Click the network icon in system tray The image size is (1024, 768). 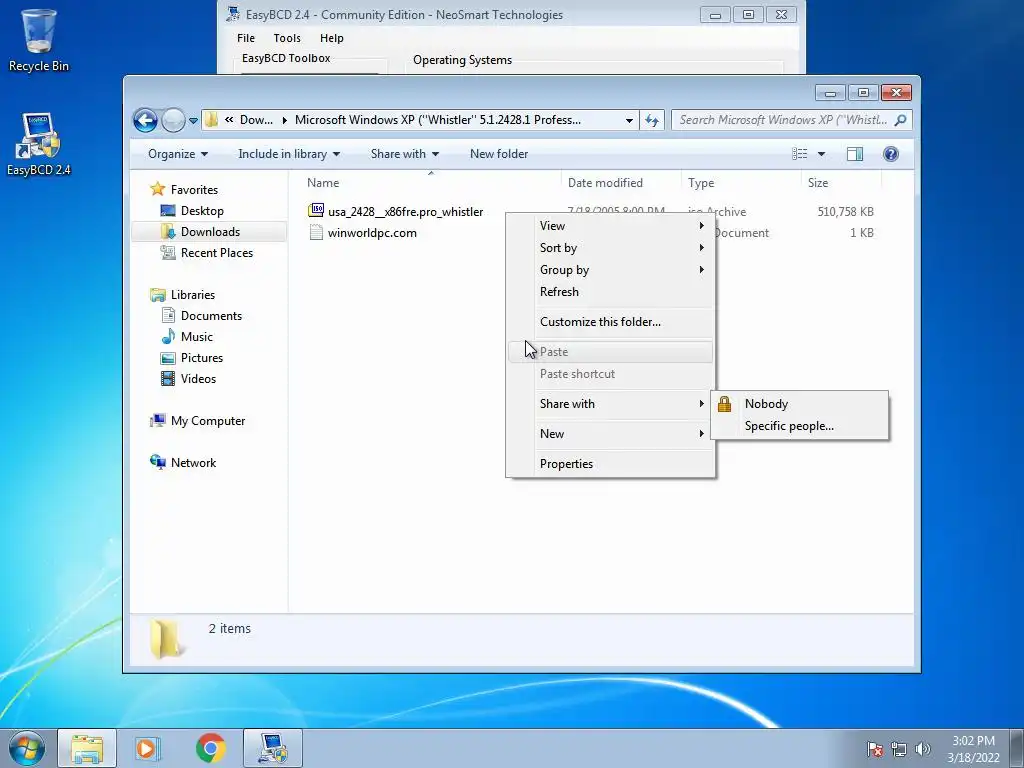[899, 749]
